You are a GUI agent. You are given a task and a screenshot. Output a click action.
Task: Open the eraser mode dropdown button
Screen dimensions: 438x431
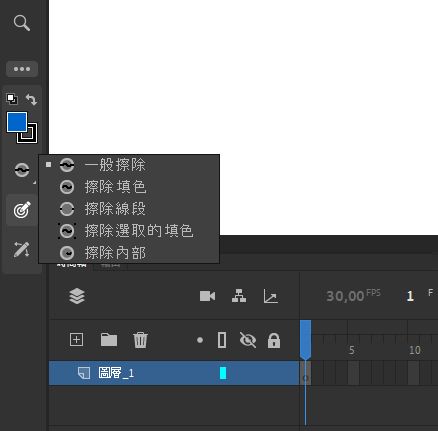point(22,170)
